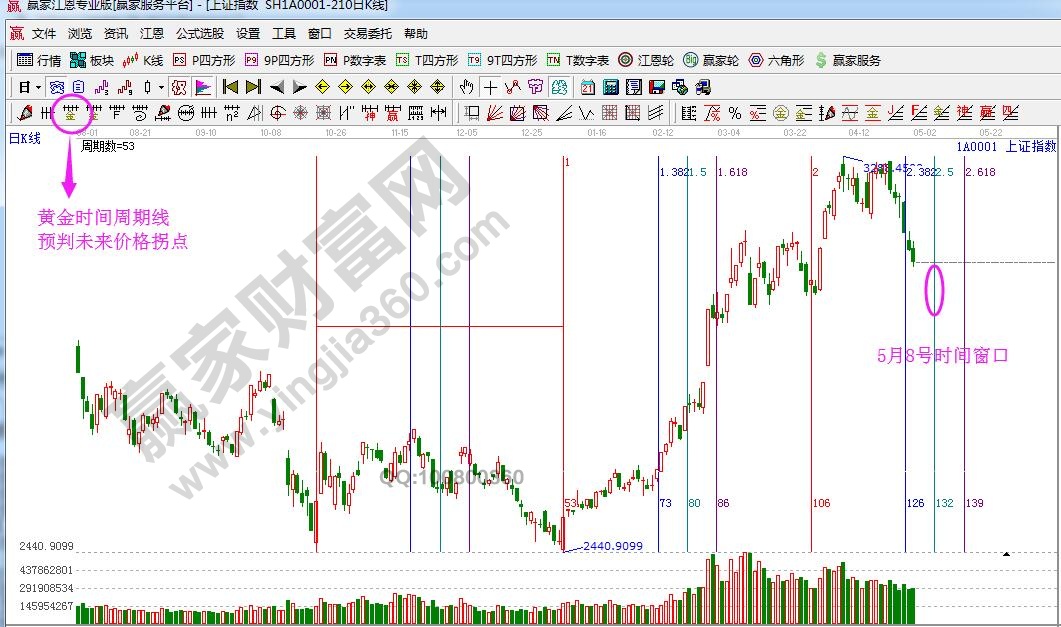
Task: Click the 赢家服务 toolbar button
Action: (848, 60)
